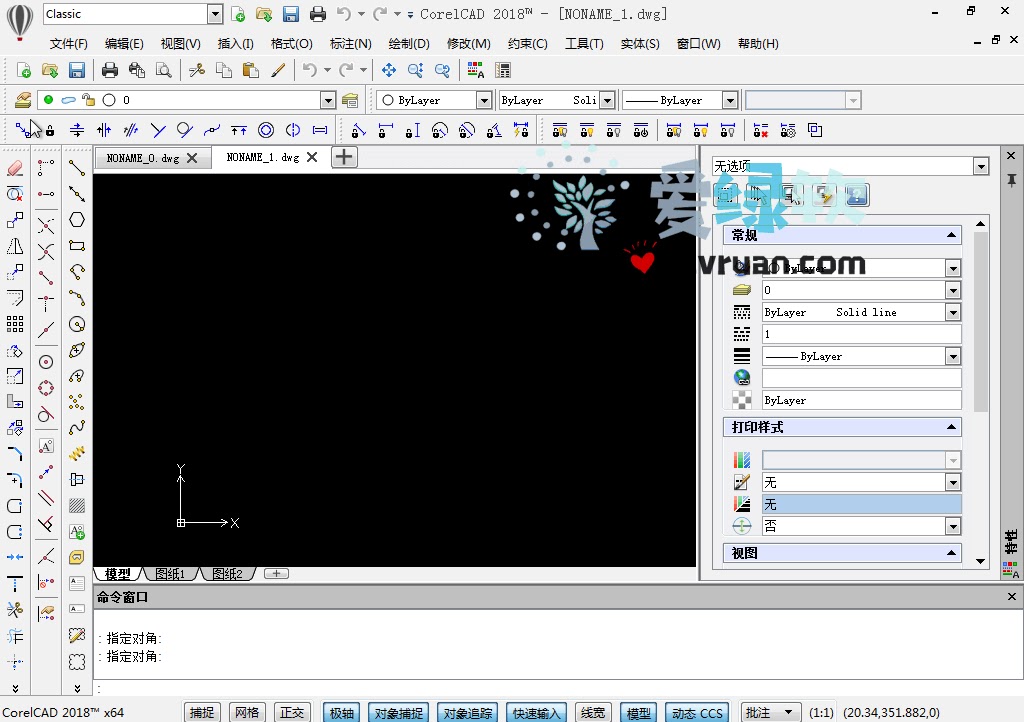
Task: Click properties panel scroll down arrow
Action: (x=980, y=561)
